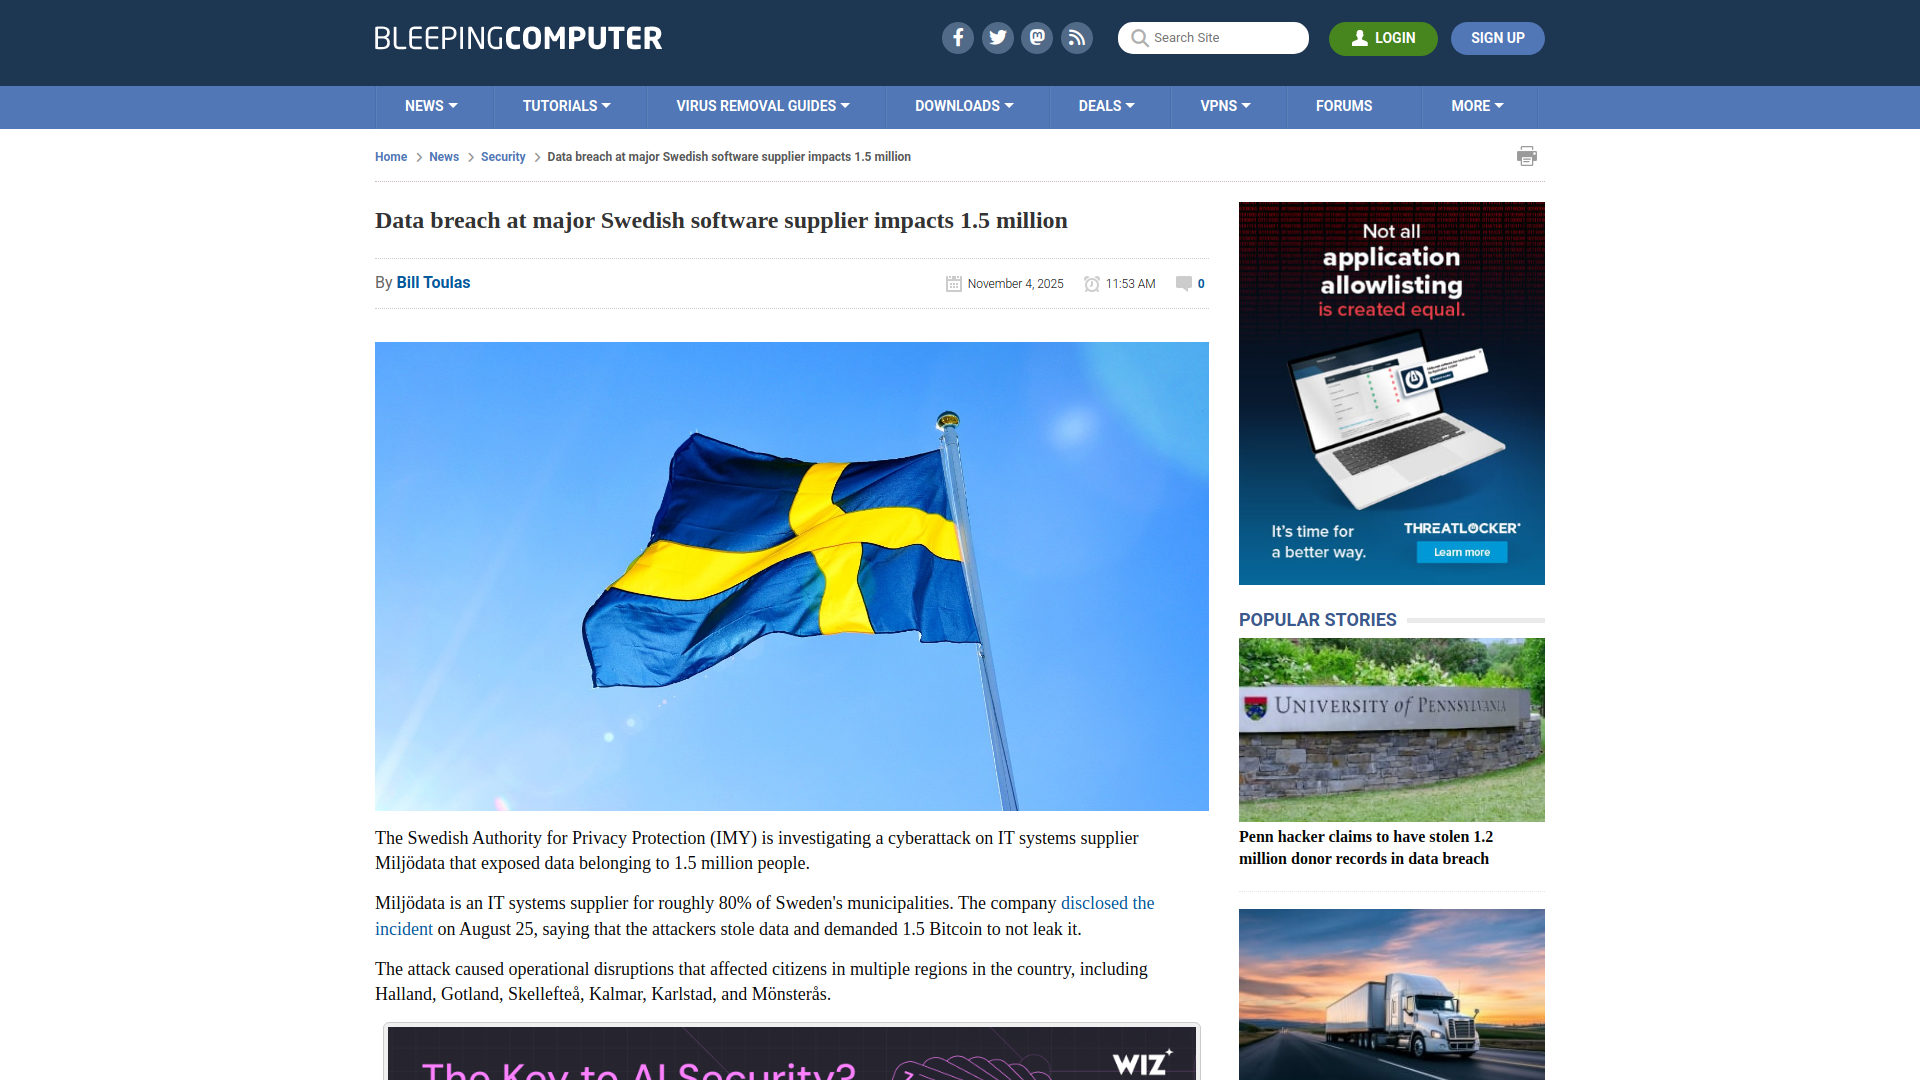Print the article using the printer icon
1920x1080 pixels.
point(1527,156)
